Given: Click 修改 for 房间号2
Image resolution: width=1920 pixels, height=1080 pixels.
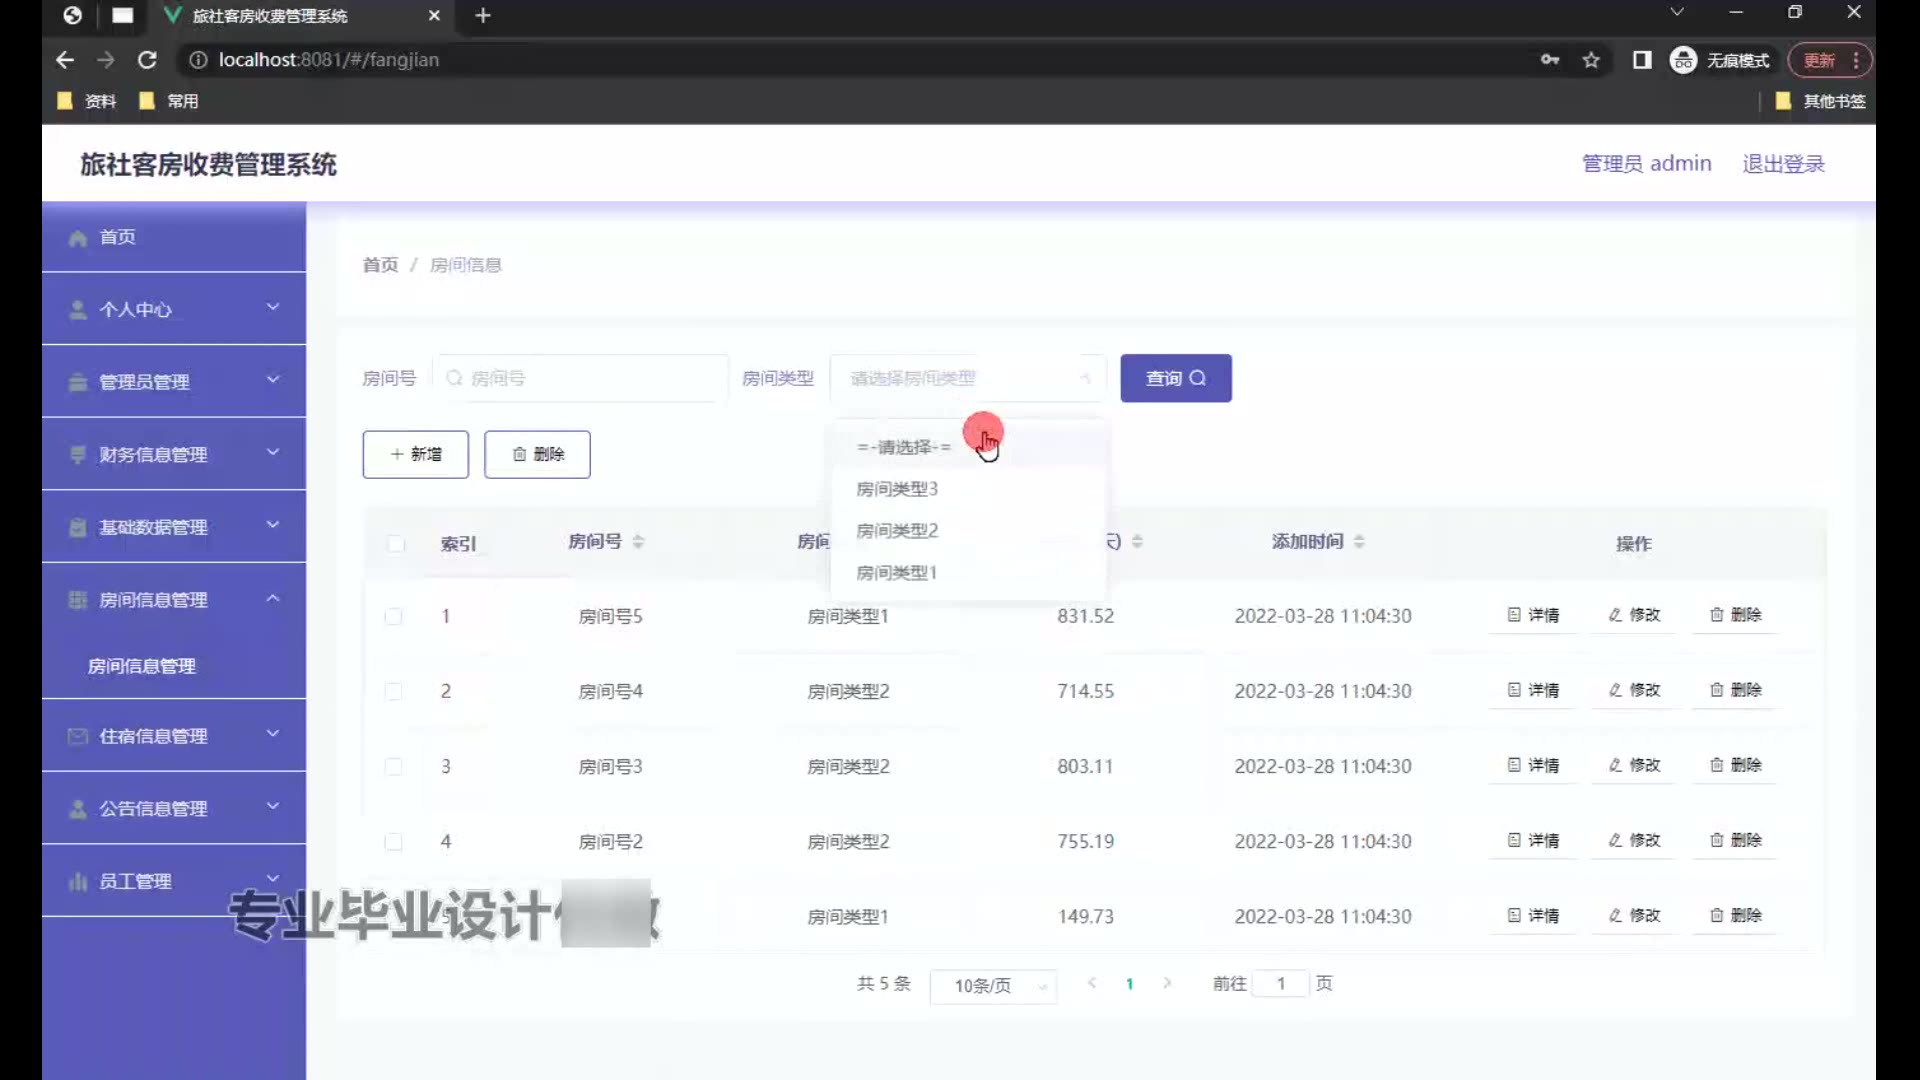Looking at the screenshot, I should tap(1634, 840).
